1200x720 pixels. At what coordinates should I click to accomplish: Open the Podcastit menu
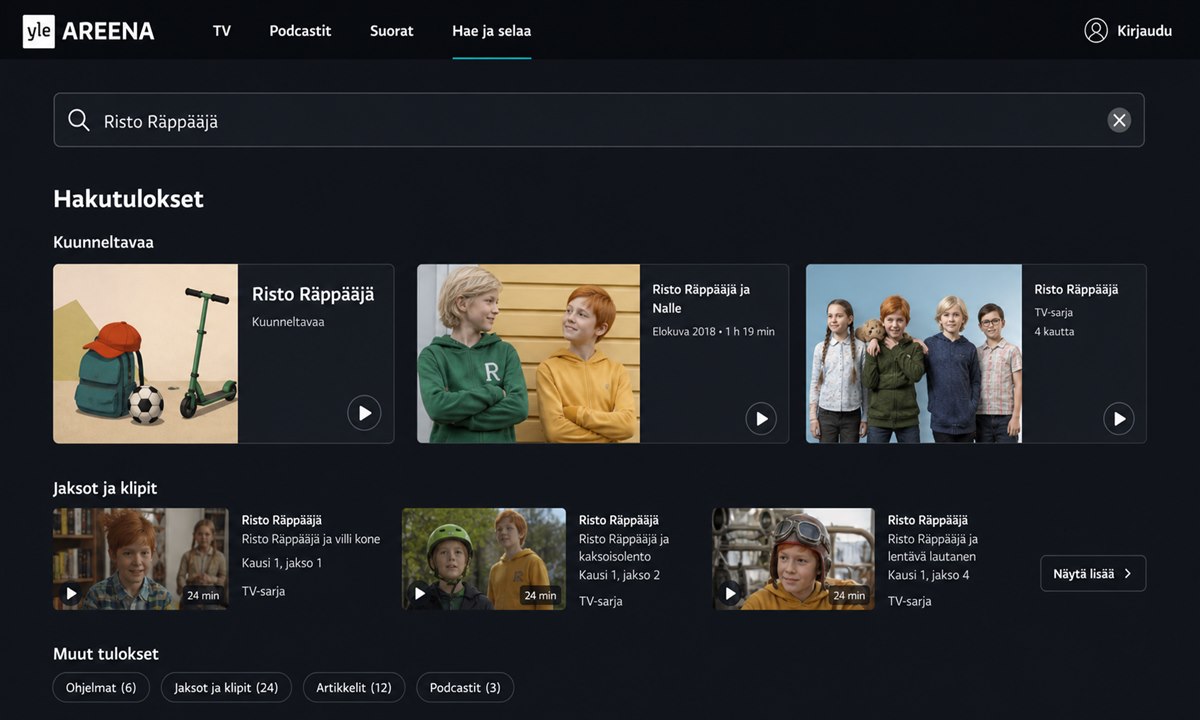coord(300,31)
